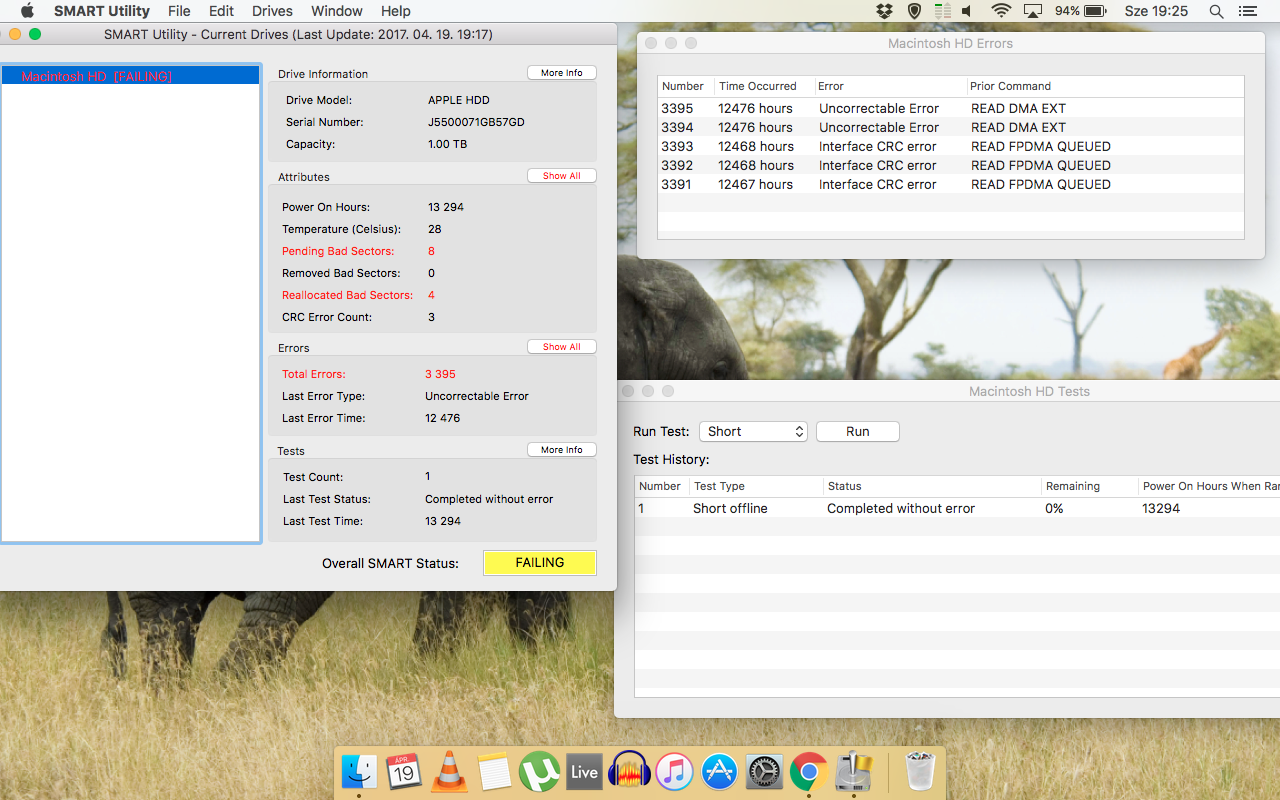
Task: Open System Preferences from the Dock
Action: [764, 771]
